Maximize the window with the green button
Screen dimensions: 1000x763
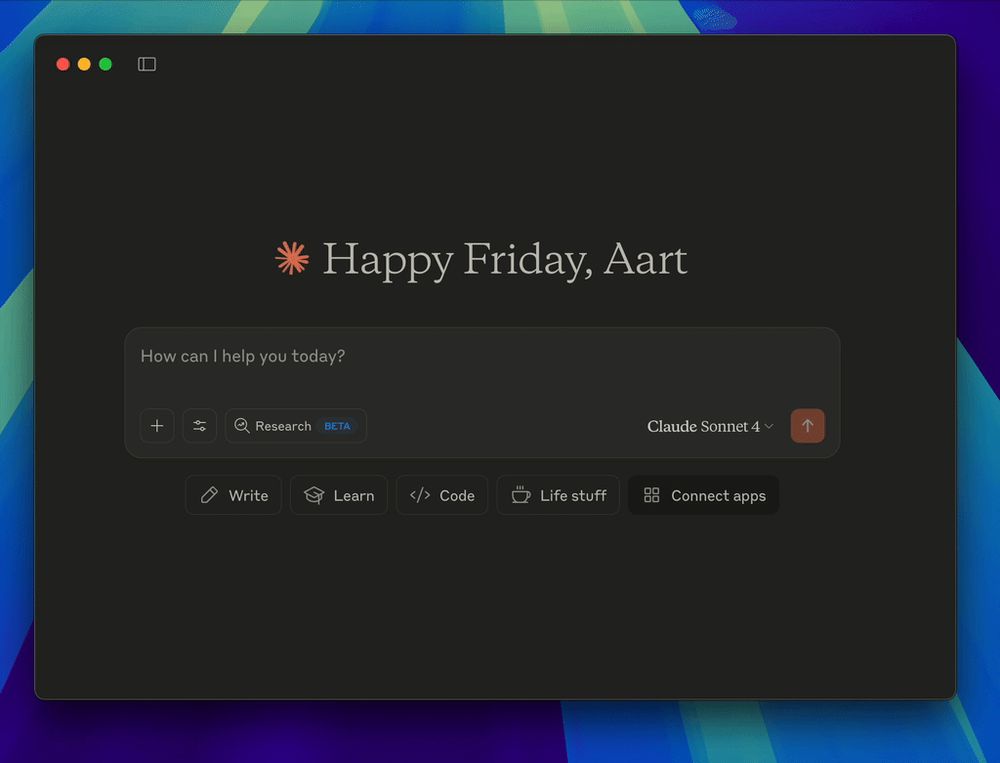[106, 64]
